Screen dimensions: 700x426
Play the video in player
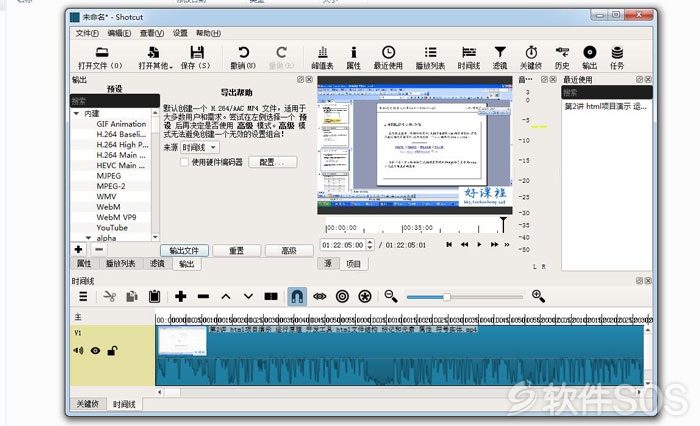click(x=479, y=244)
